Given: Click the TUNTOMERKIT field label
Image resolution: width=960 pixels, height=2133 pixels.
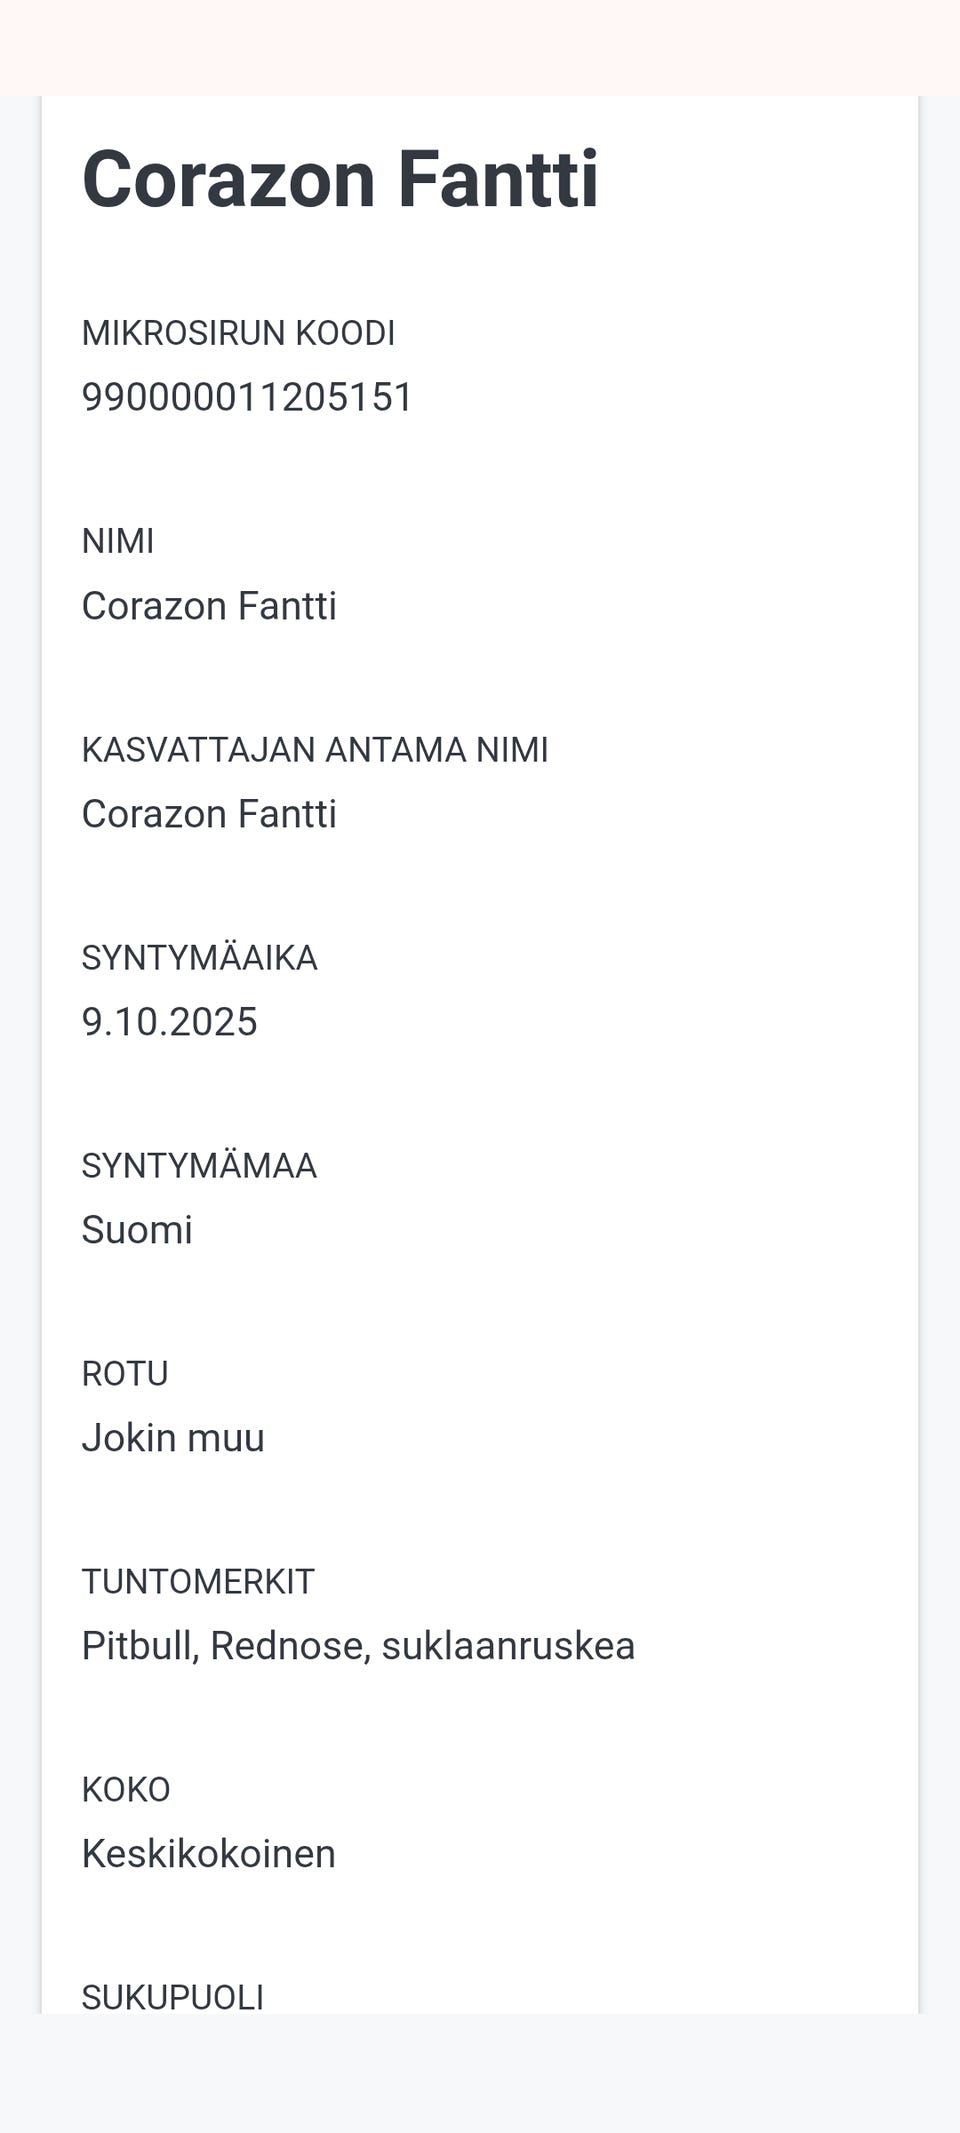Looking at the screenshot, I should click(198, 1582).
